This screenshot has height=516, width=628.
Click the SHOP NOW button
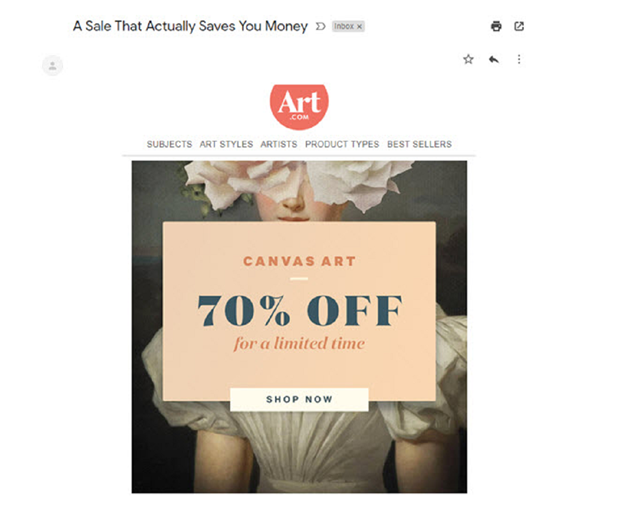tap(299, 399)
